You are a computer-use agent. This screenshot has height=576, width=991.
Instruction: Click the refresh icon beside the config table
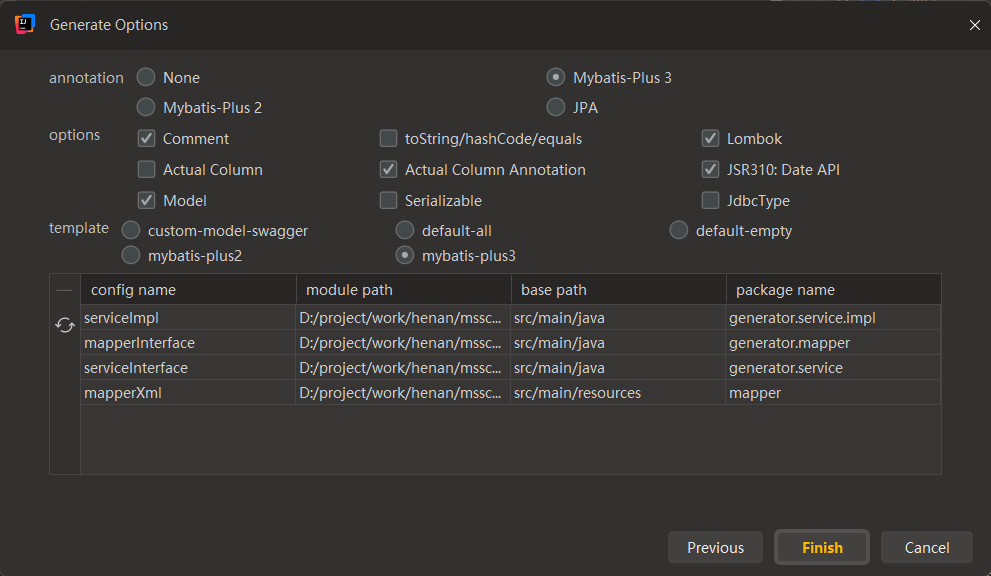(65, 325)
